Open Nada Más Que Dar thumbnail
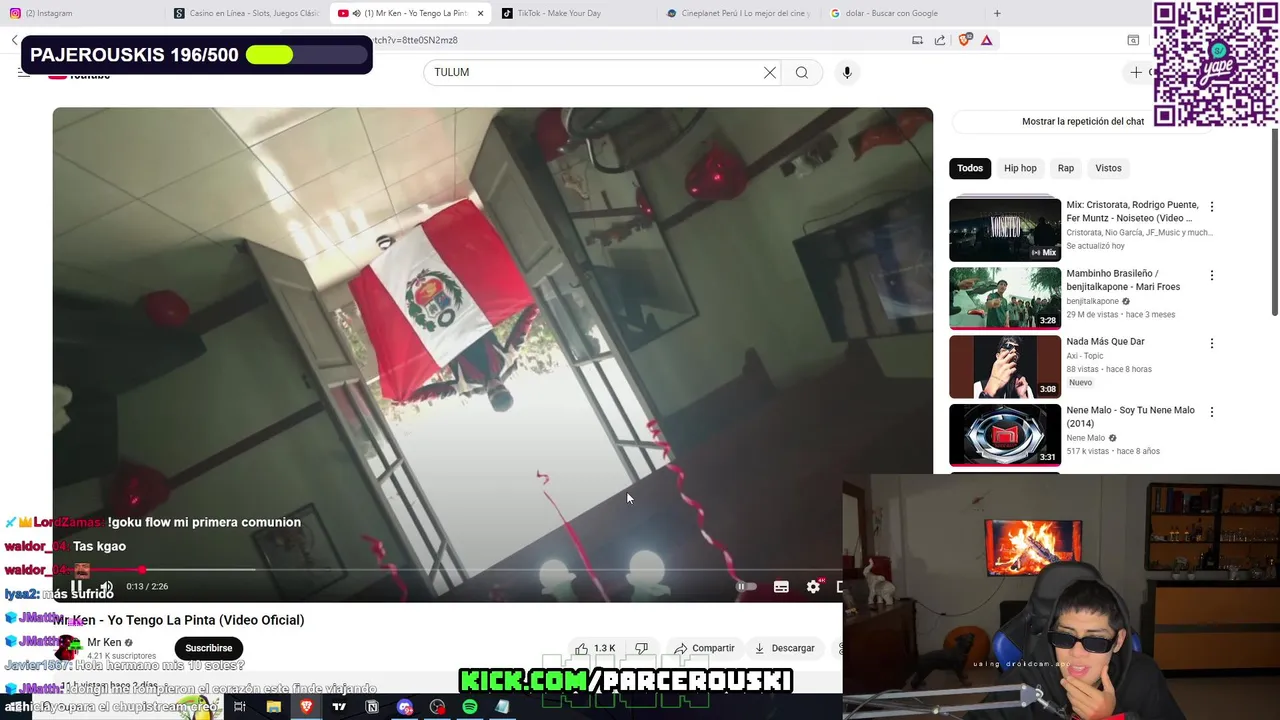This screenshot has height=720, width=1280. 1005,366
